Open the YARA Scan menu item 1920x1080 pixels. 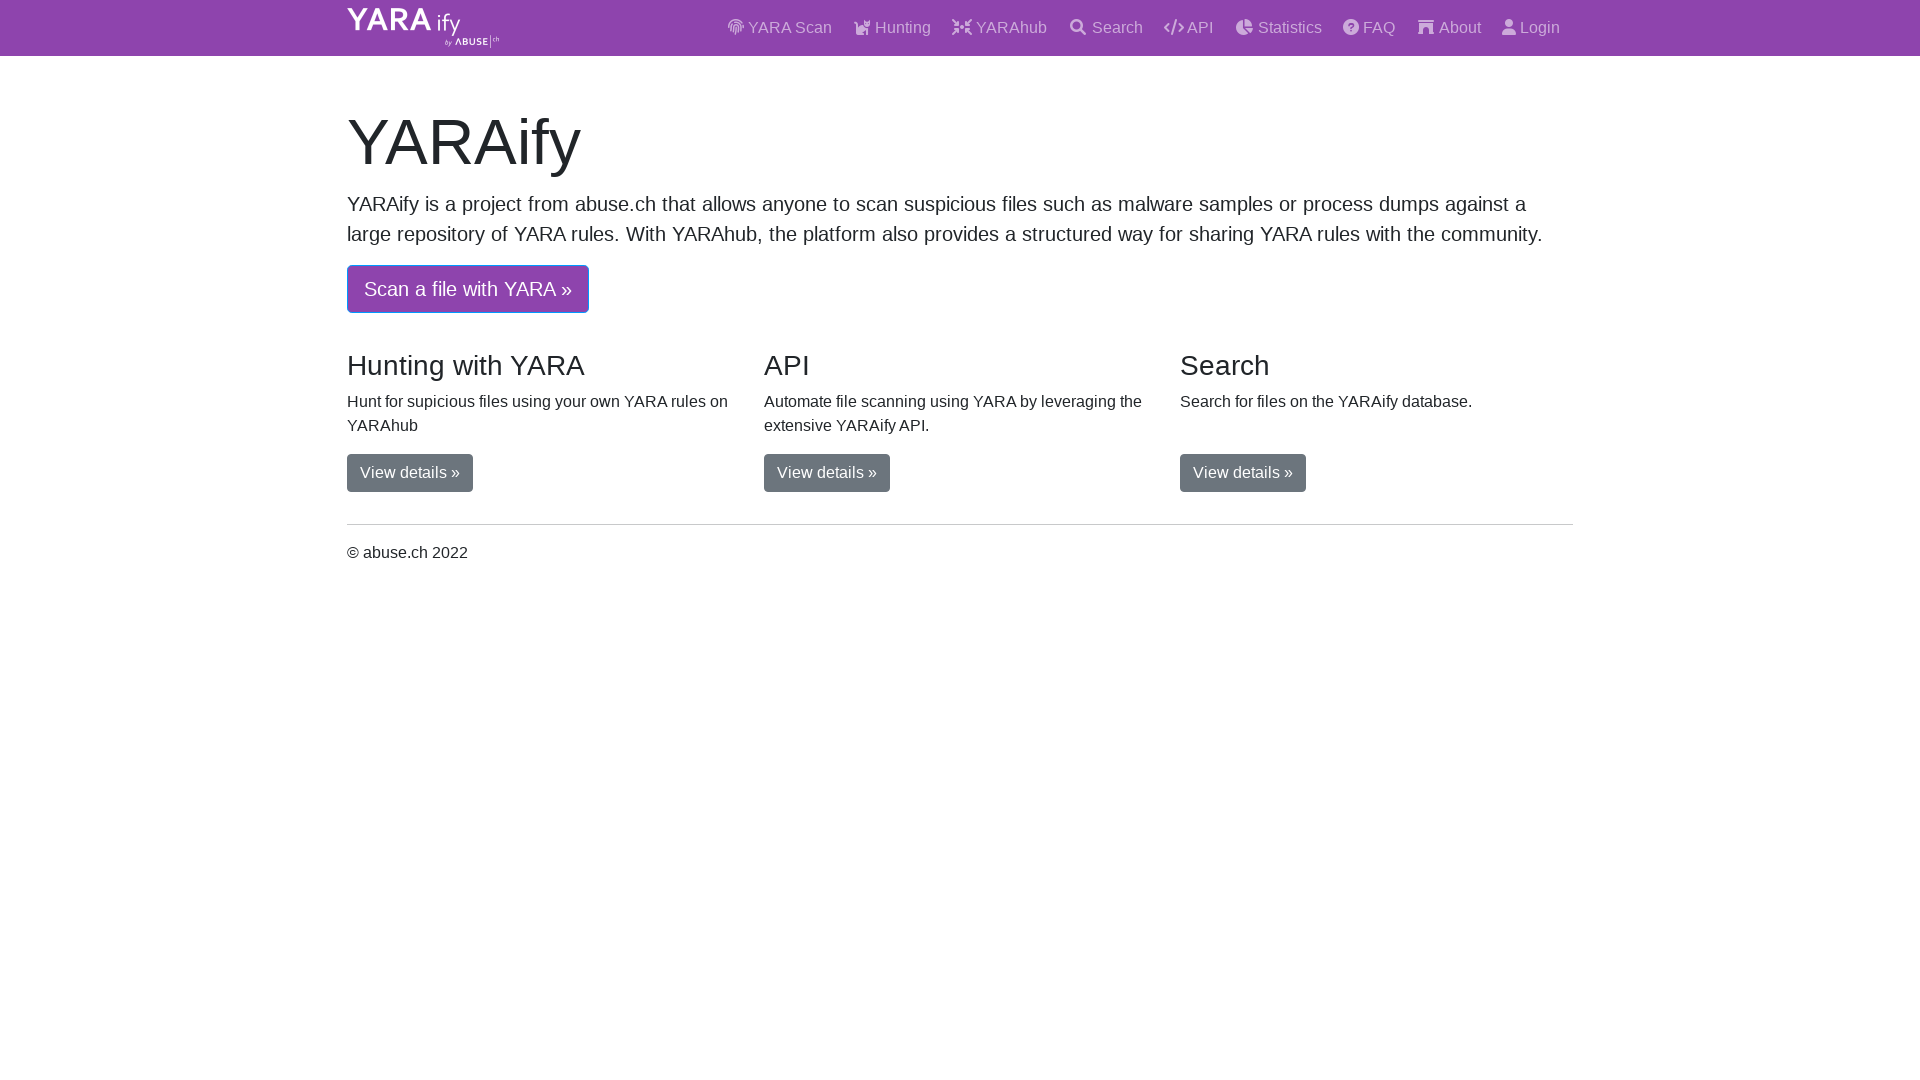pyautogui.click(x=780, y=28)
